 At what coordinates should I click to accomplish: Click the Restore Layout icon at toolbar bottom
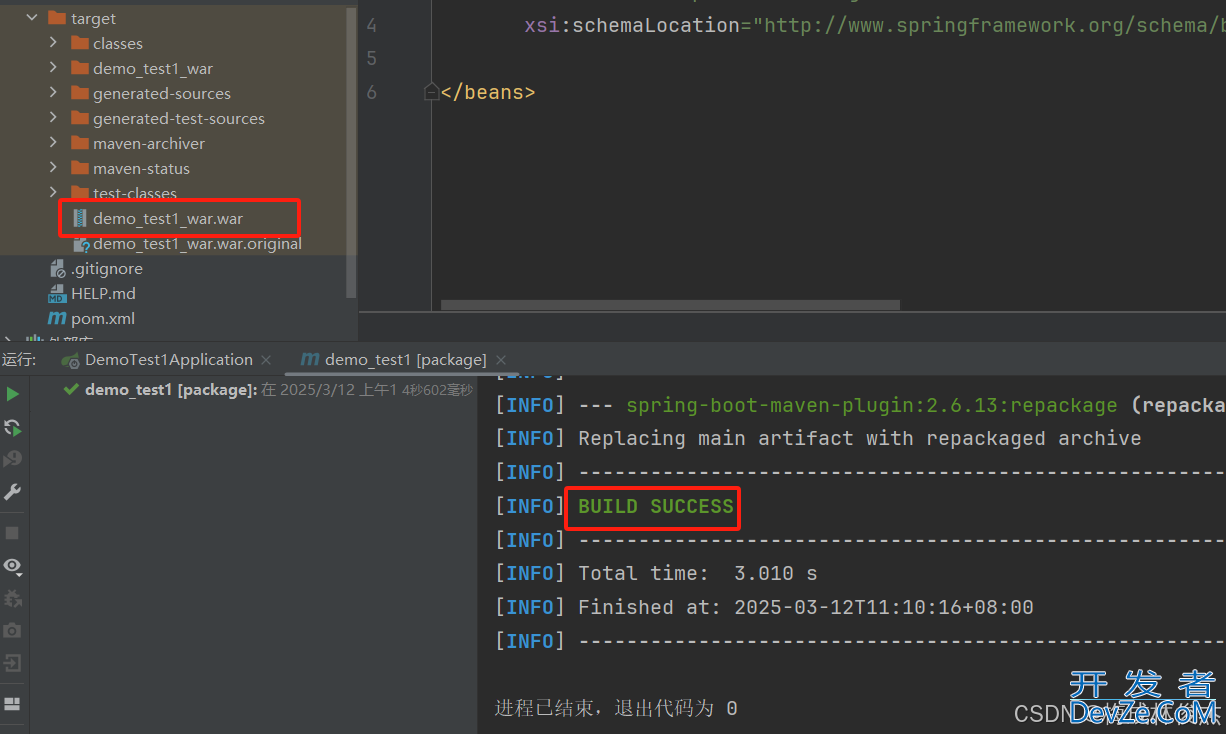(12, 704)
